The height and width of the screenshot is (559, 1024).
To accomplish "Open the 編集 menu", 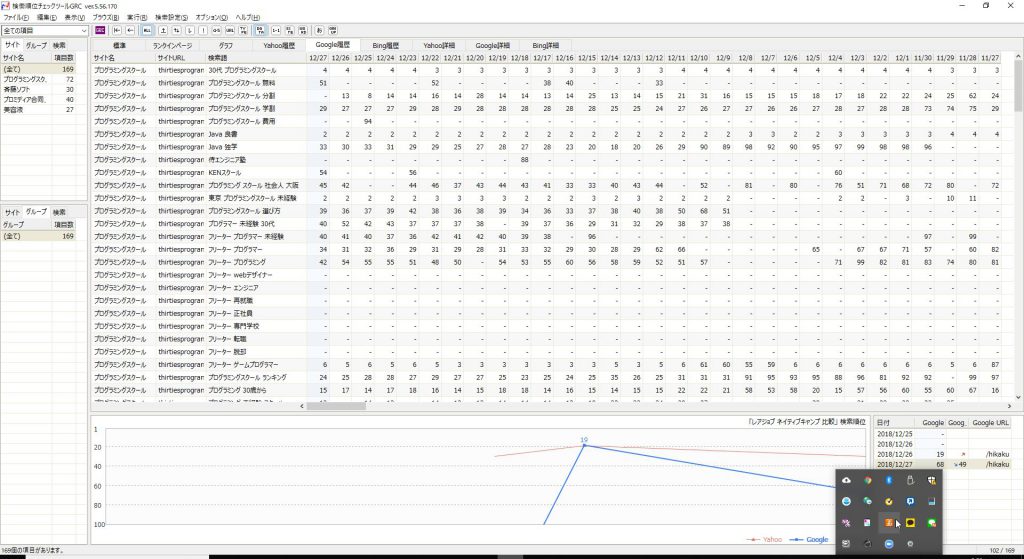I will (46, 18).
